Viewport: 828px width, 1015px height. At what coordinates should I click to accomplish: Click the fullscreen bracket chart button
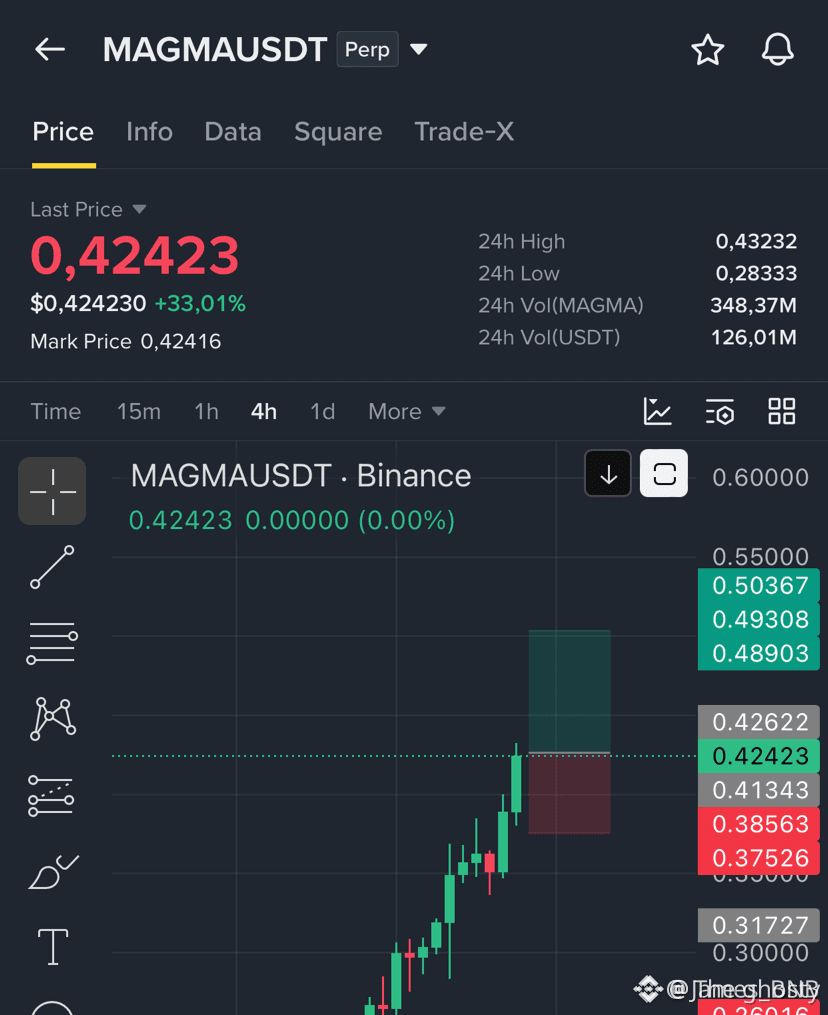664,474
